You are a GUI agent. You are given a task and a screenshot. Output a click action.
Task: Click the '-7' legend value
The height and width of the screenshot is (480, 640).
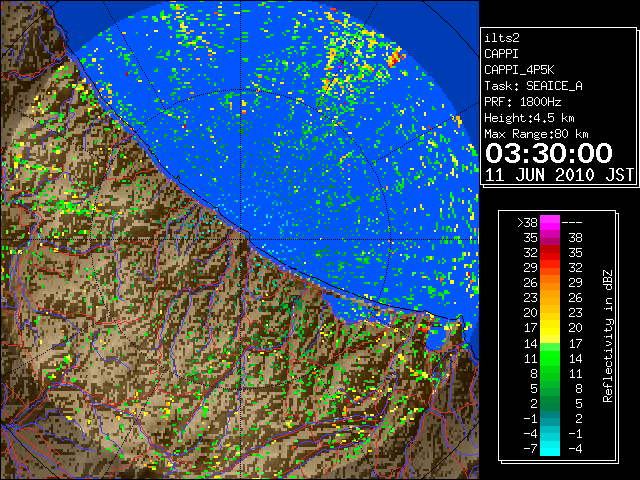click(530, 449)
